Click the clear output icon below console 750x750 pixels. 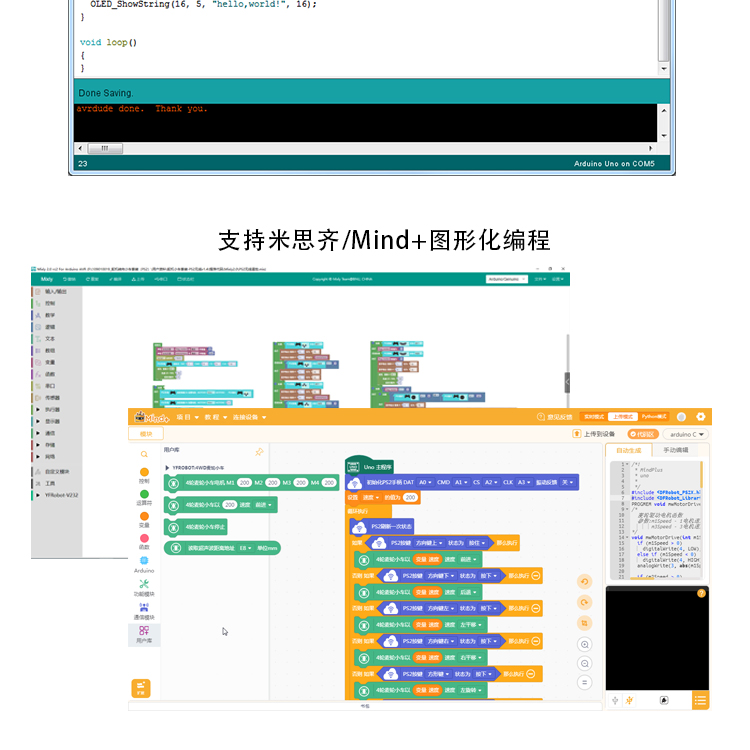(x=664, y=701)
